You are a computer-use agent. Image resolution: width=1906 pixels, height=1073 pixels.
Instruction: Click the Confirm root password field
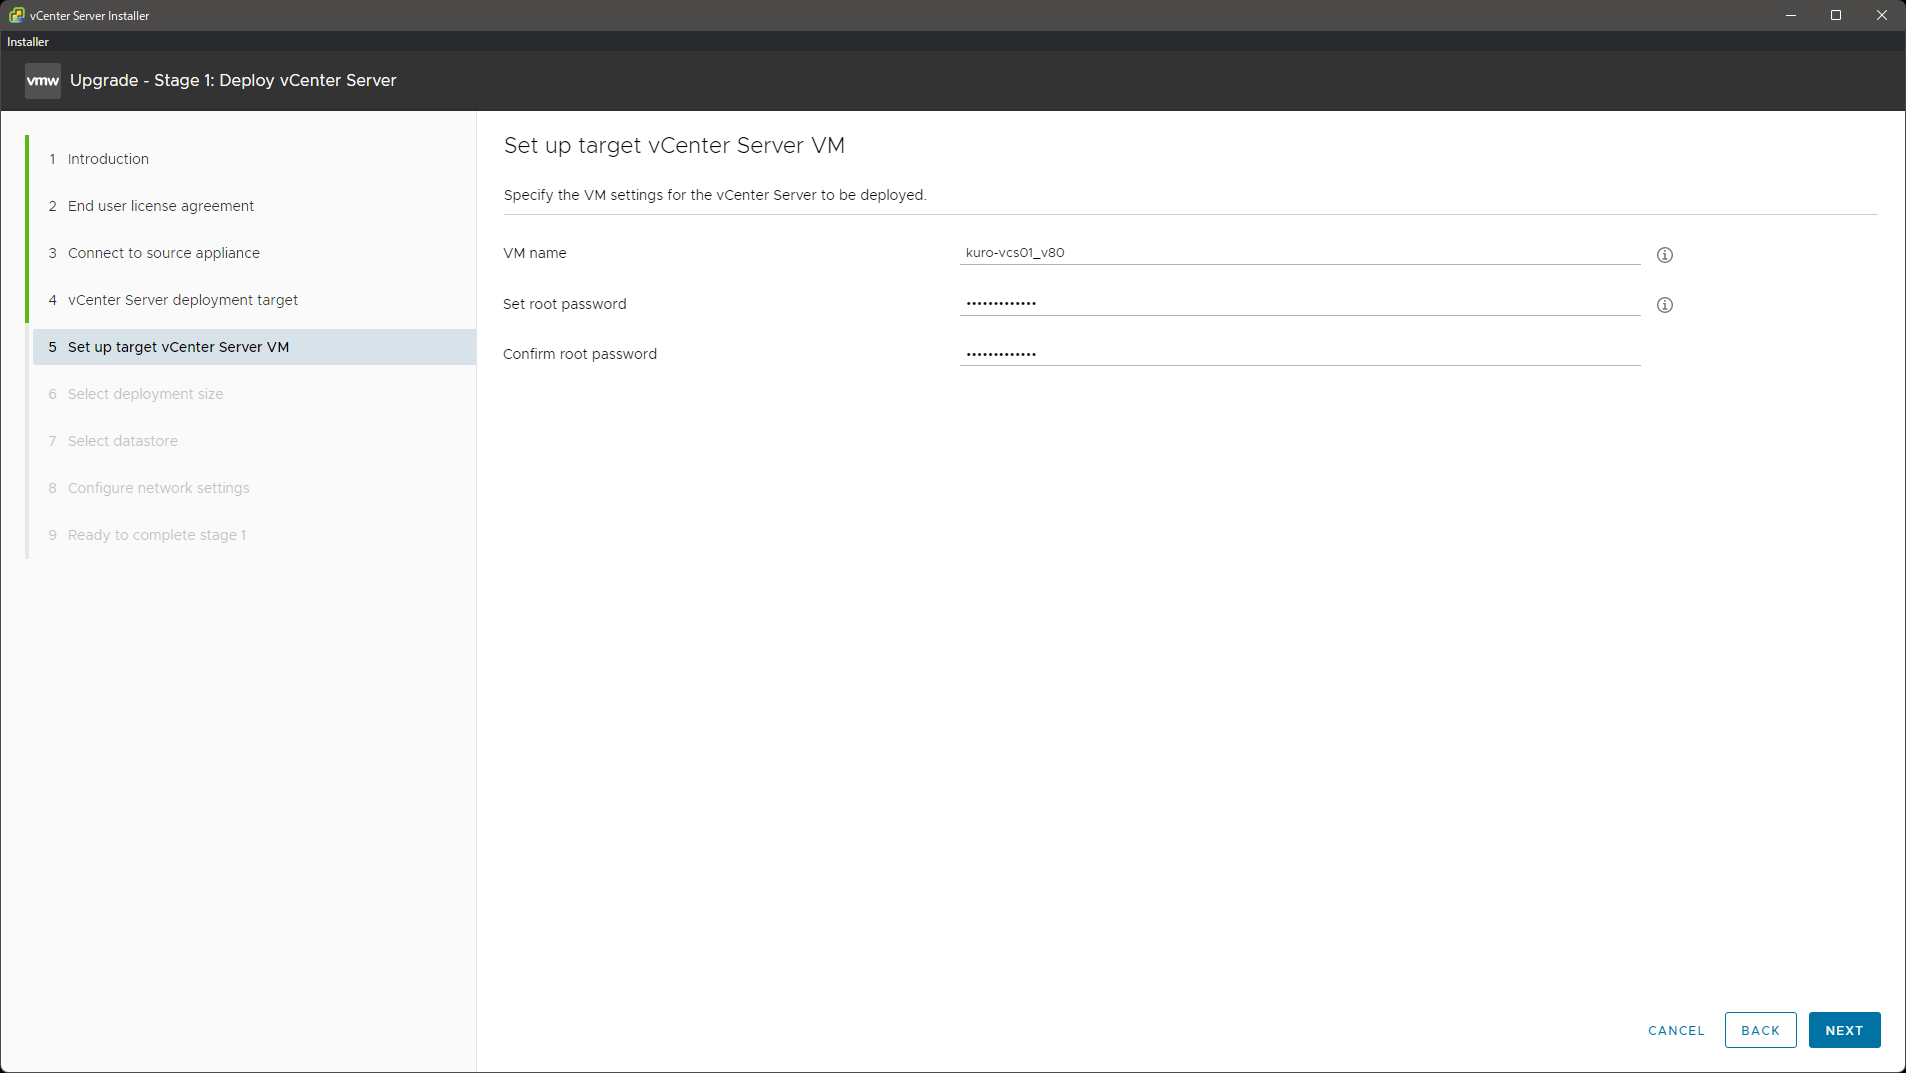pyautogui.click(x=1298, y=354)
